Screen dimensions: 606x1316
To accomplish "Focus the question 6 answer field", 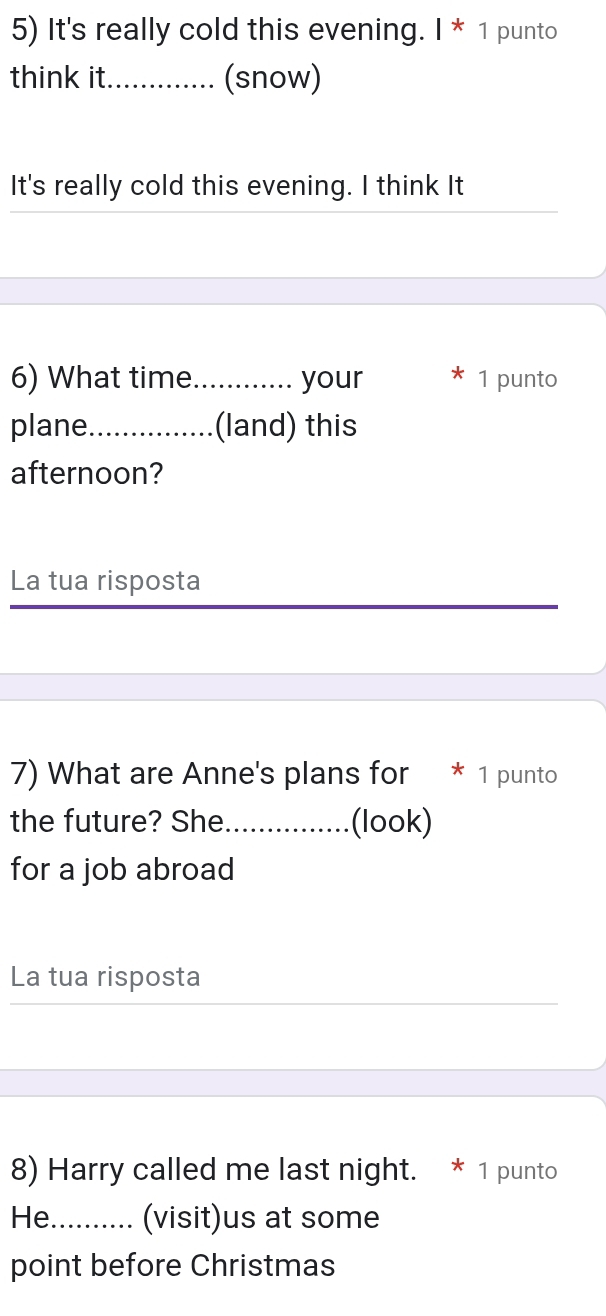I will pyautogui.click(x=283, y=582).
